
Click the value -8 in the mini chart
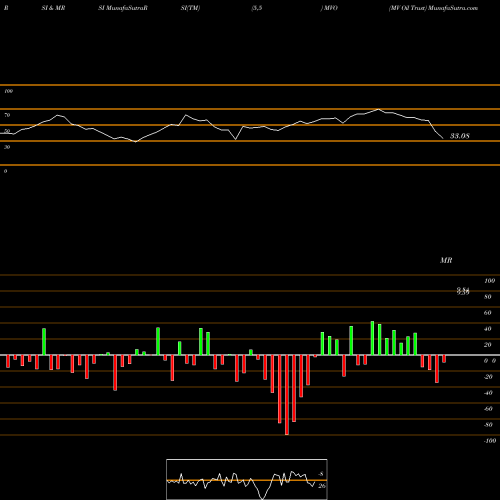(321, 474)
